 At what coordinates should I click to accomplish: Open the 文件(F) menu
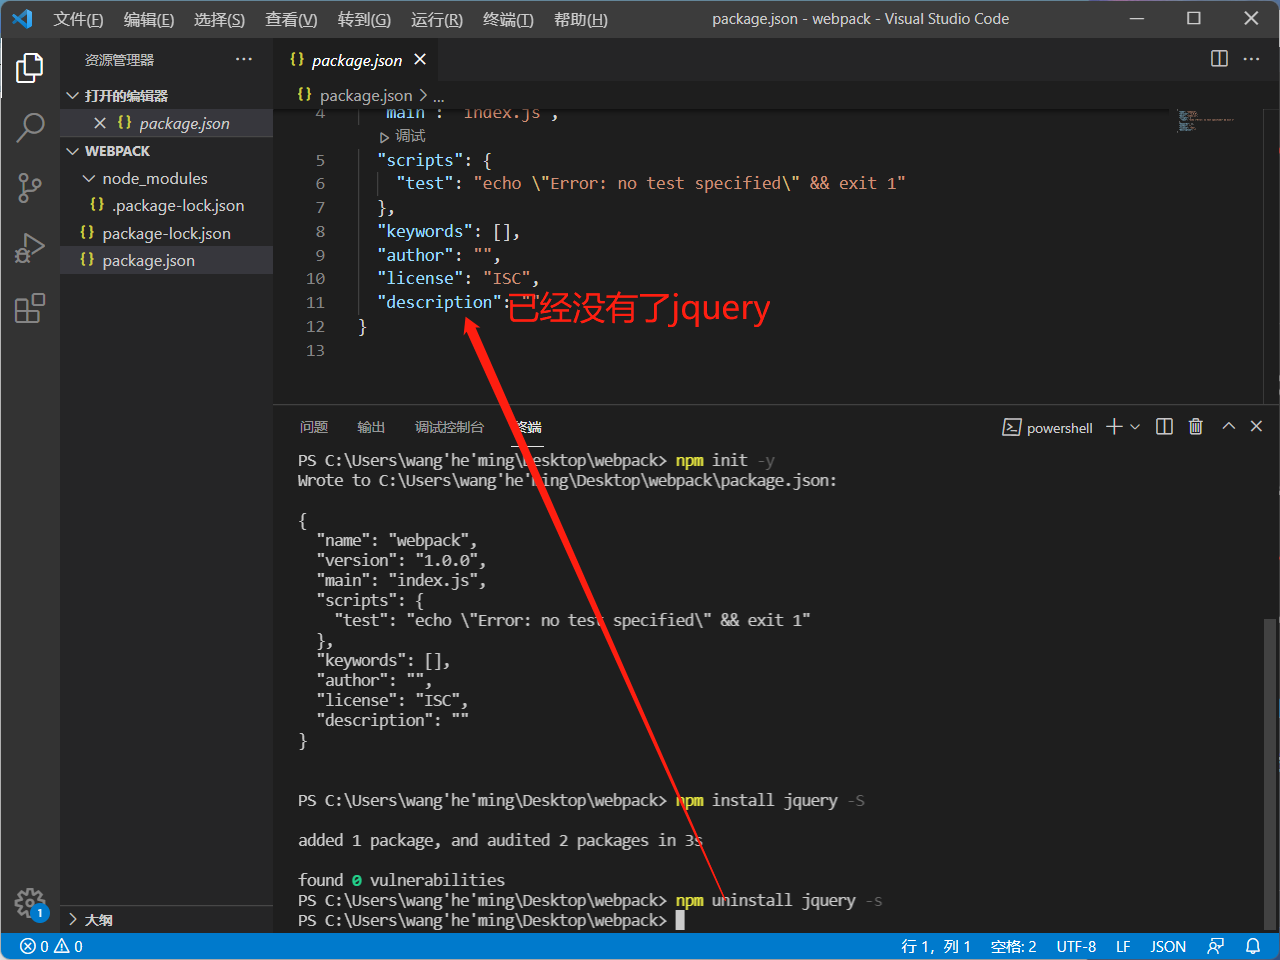78,19
